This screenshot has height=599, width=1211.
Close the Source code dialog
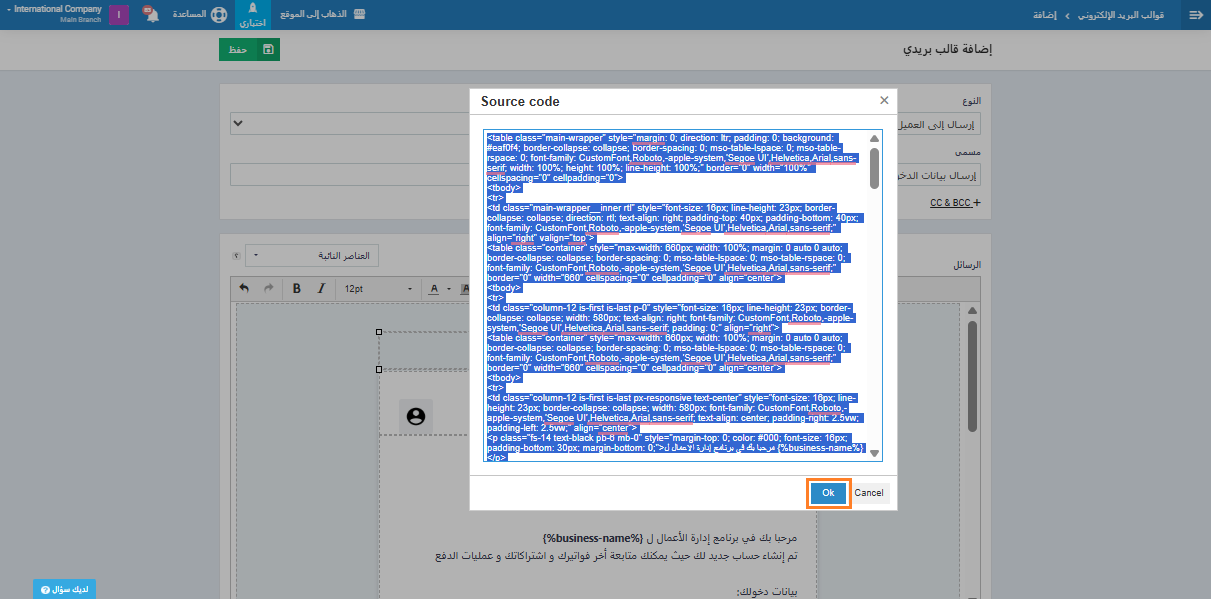(884, 101)
